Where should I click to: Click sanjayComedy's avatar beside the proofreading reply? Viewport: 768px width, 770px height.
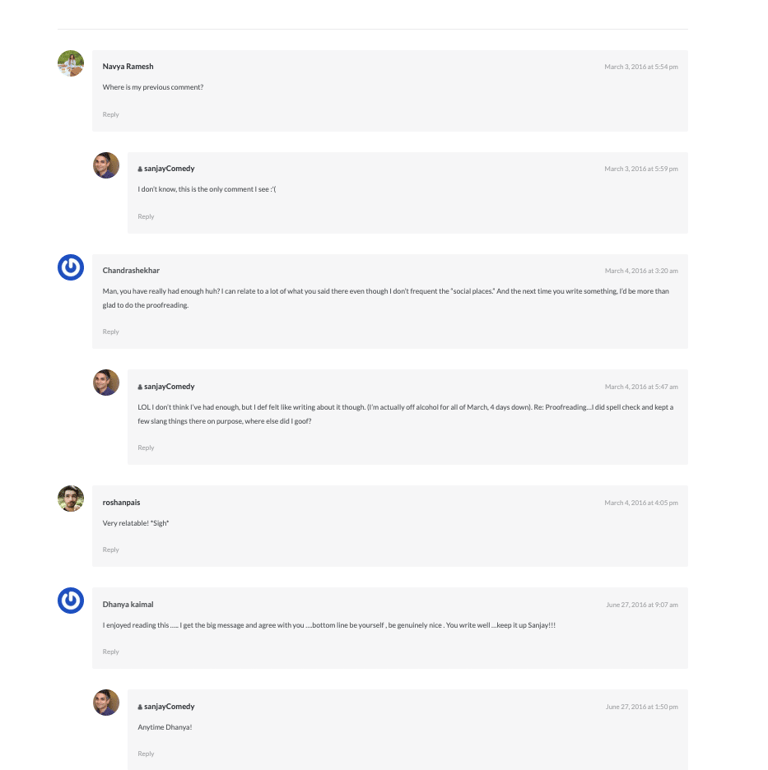pos(106,382)
